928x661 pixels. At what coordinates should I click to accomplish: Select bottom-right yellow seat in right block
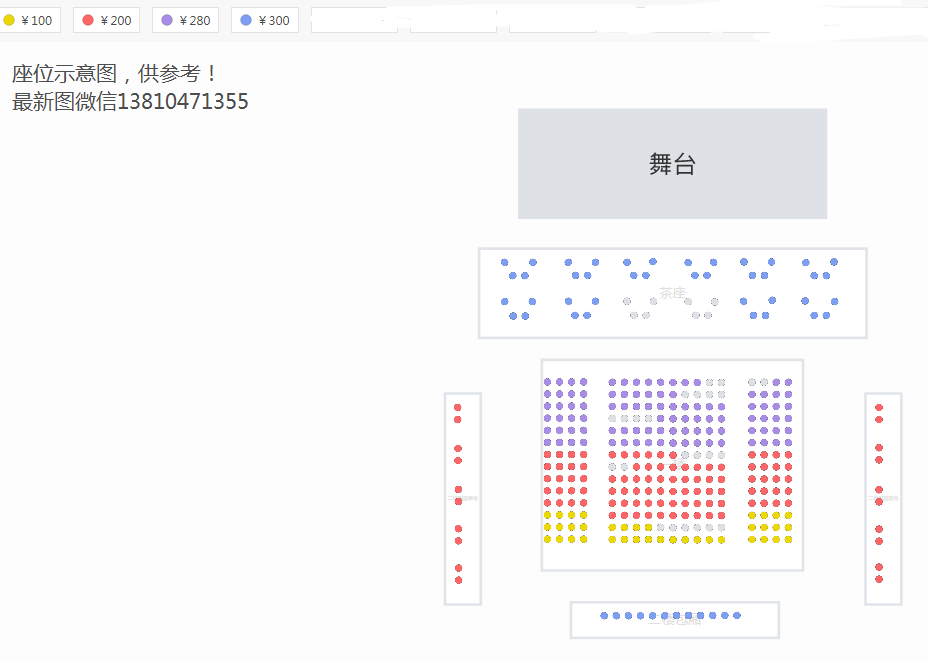pos(788,539)
